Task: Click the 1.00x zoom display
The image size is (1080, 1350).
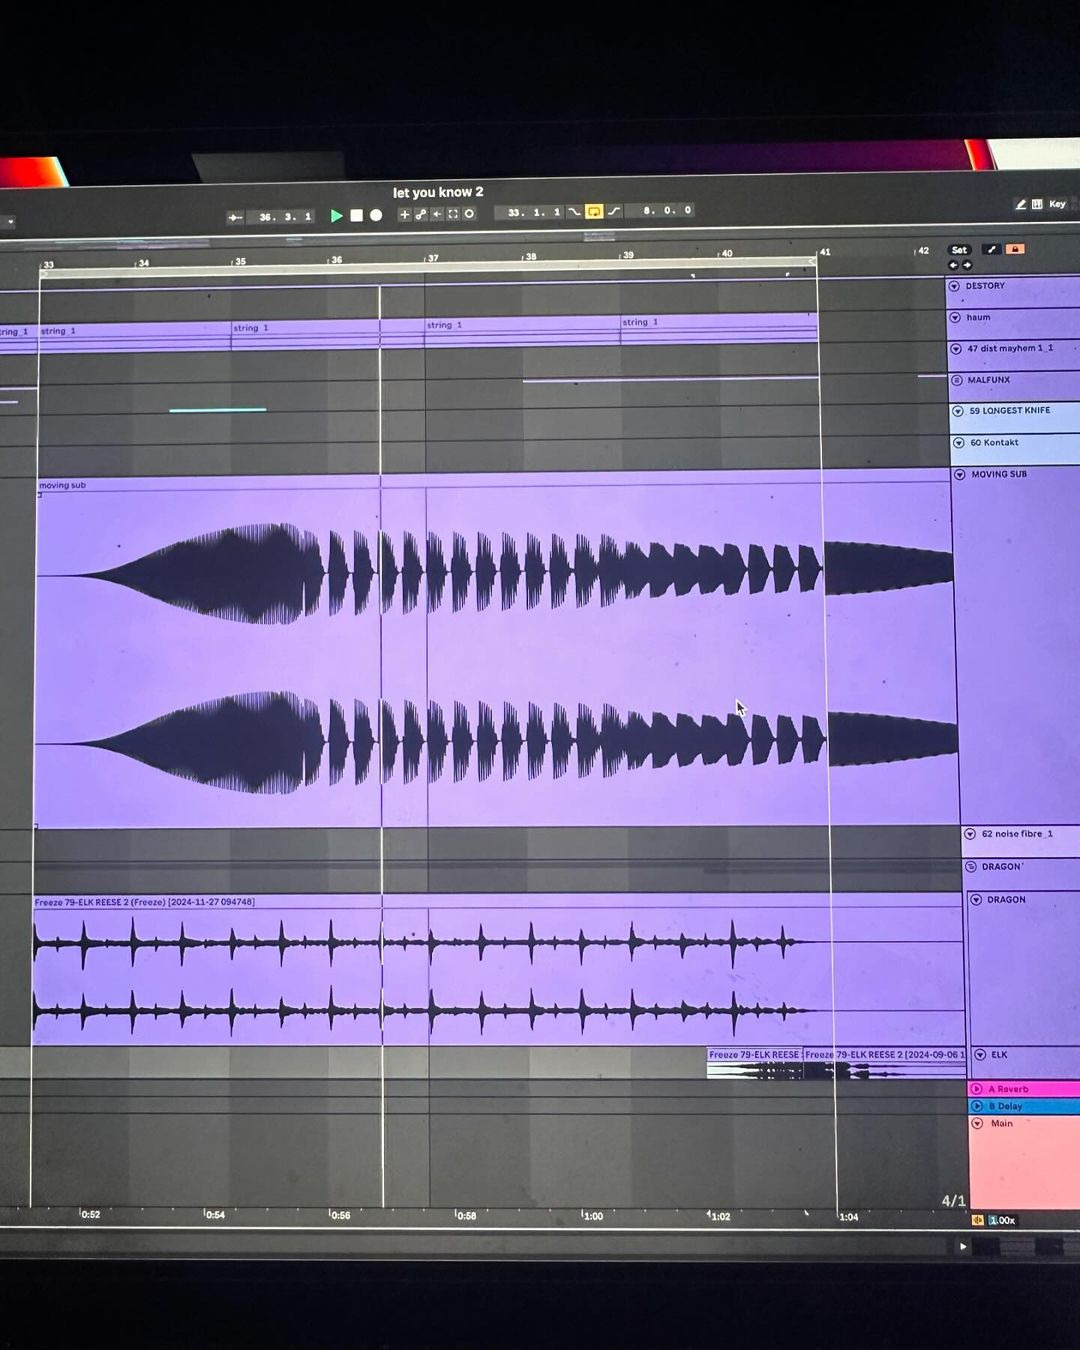Action: [1002, 1220]
